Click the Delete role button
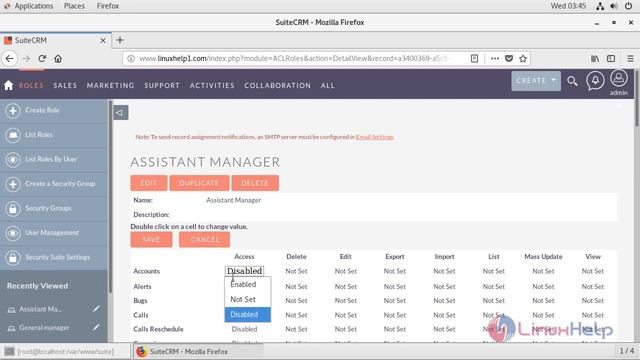The image size is (640, 360). pos(255,183)
